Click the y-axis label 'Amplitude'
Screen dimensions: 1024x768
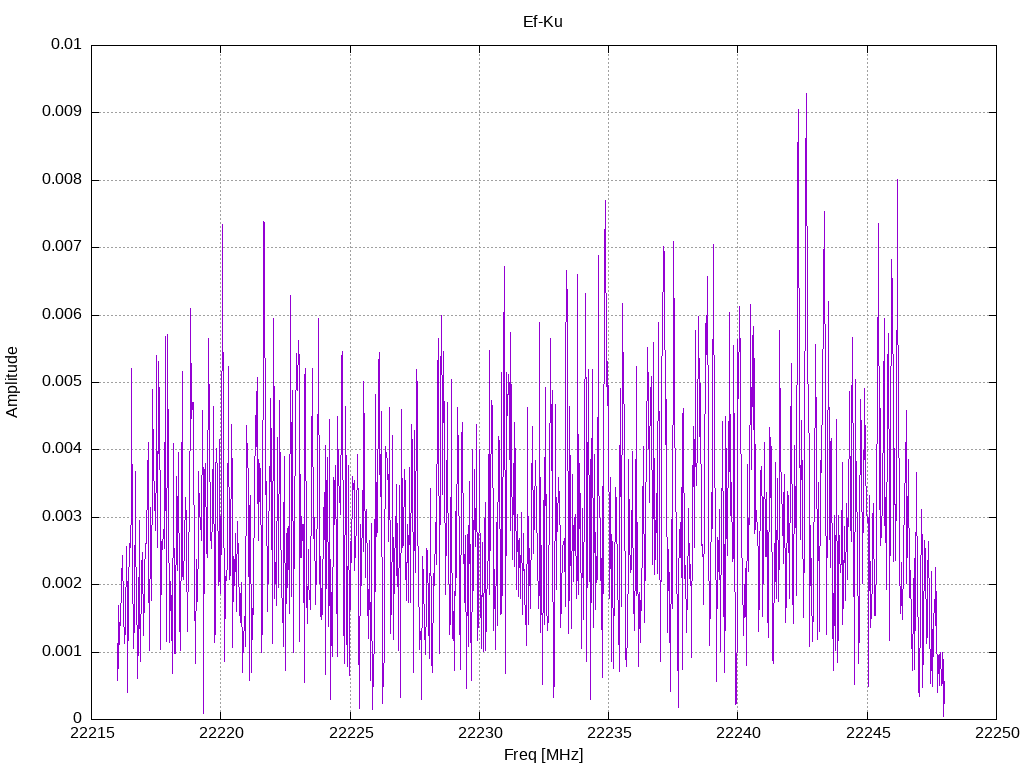[12, 382]
